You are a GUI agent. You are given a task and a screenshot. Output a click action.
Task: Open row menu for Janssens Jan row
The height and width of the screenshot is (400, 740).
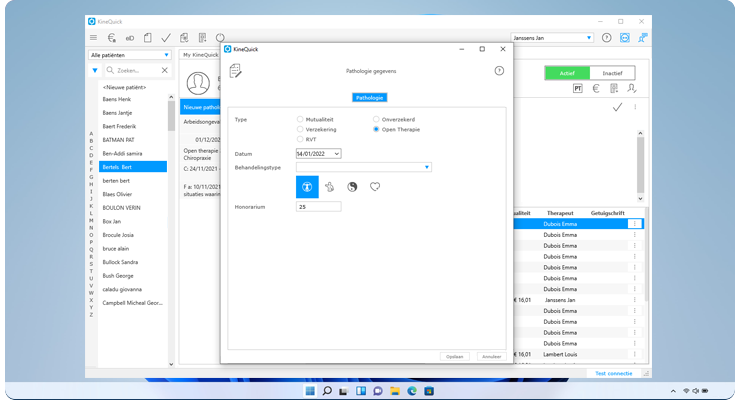[635, 300]
